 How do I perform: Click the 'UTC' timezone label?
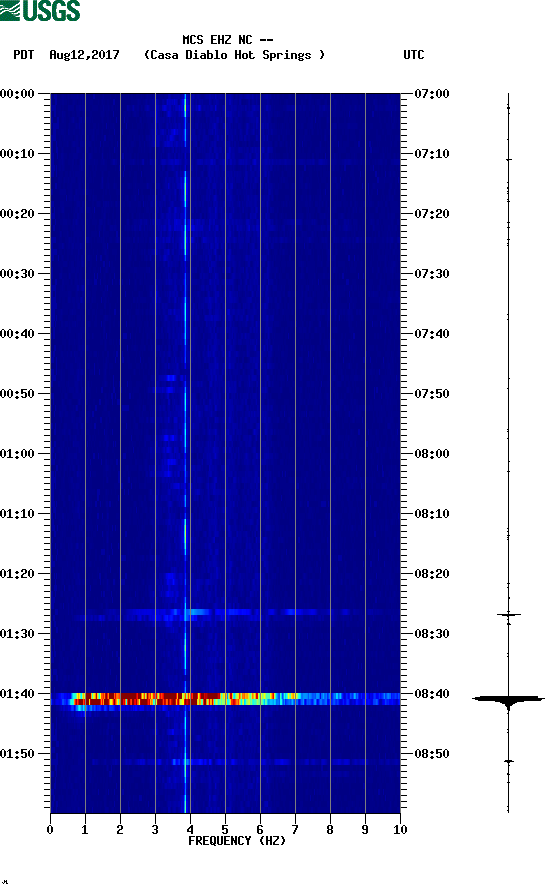(x=414, y=55)
